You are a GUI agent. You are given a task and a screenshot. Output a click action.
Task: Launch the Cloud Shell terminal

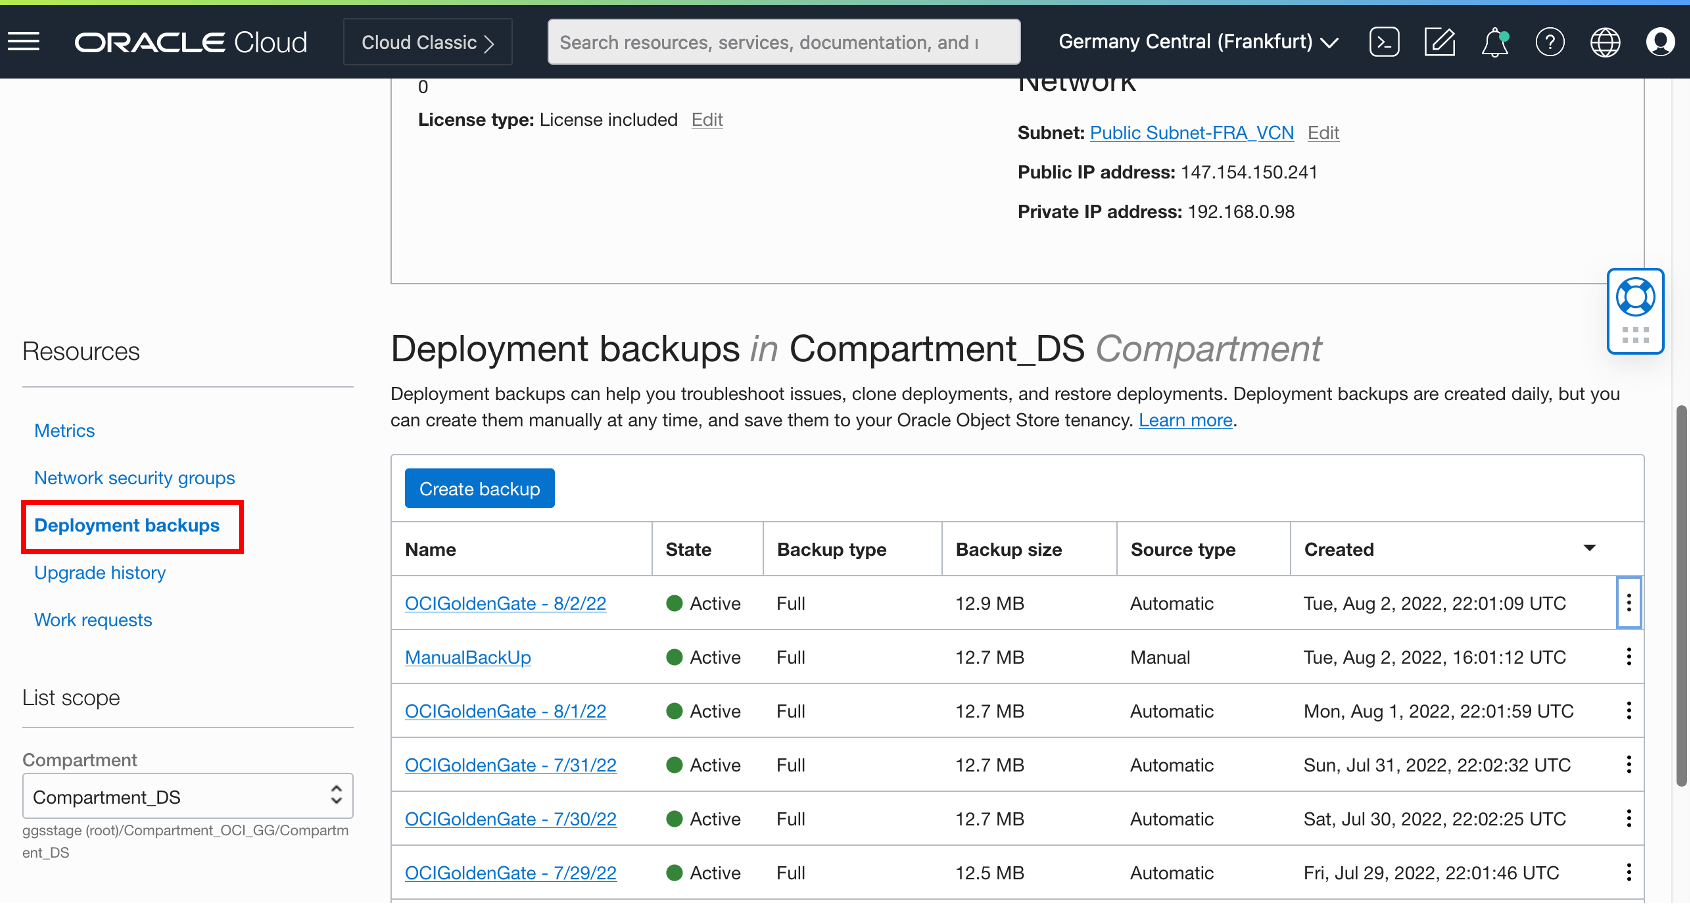click(1384, 41)
